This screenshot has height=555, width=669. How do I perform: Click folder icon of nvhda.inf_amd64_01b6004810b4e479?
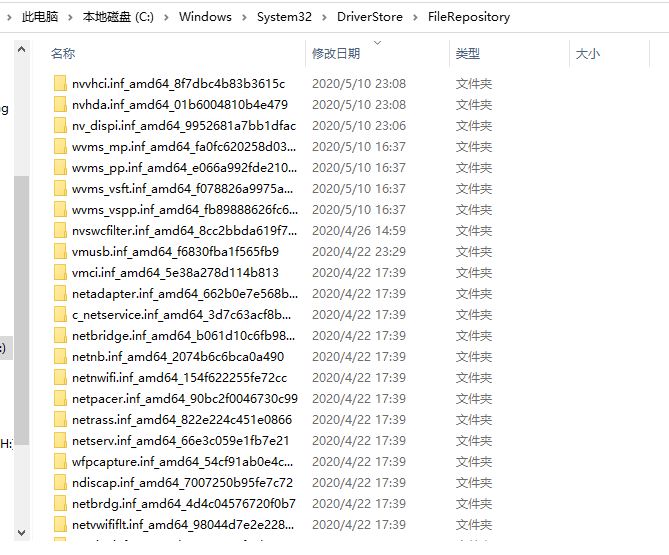pos(60,105)
